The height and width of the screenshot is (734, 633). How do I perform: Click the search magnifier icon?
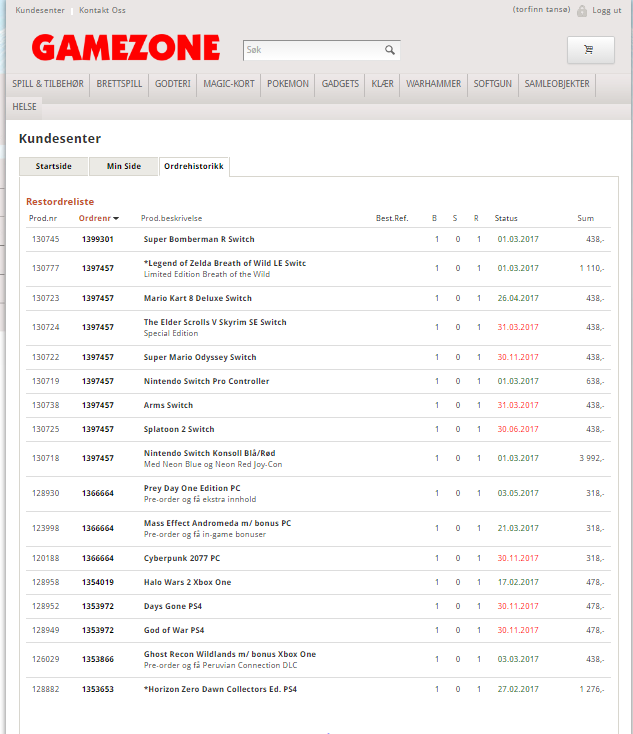coord(390,50)
